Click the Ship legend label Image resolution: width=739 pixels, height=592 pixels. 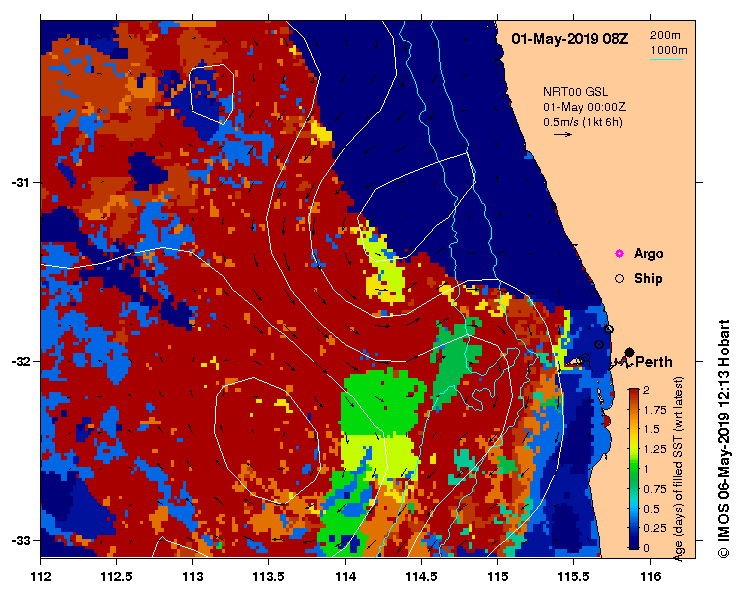click(x=648, y=279)
